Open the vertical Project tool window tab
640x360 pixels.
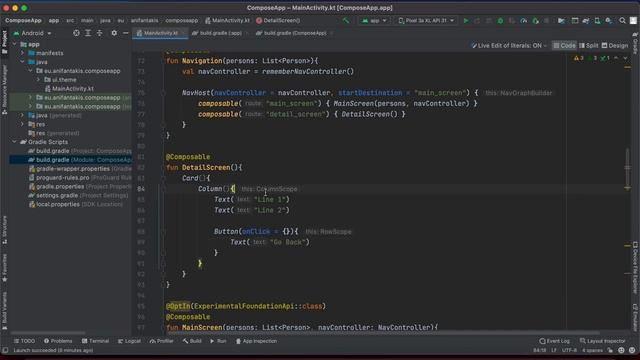tap(4, 42)
